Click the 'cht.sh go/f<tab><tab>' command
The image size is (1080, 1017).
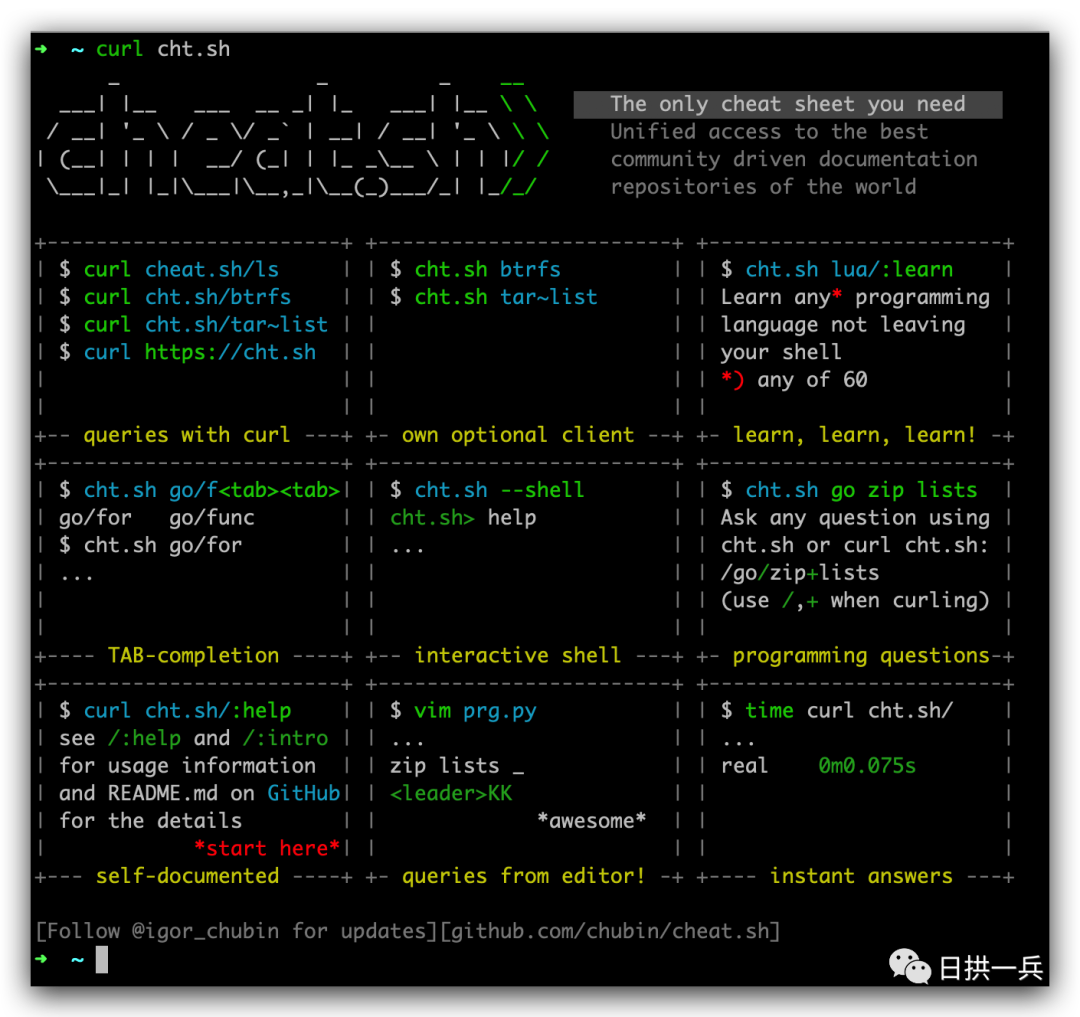(x=212, y=490)
